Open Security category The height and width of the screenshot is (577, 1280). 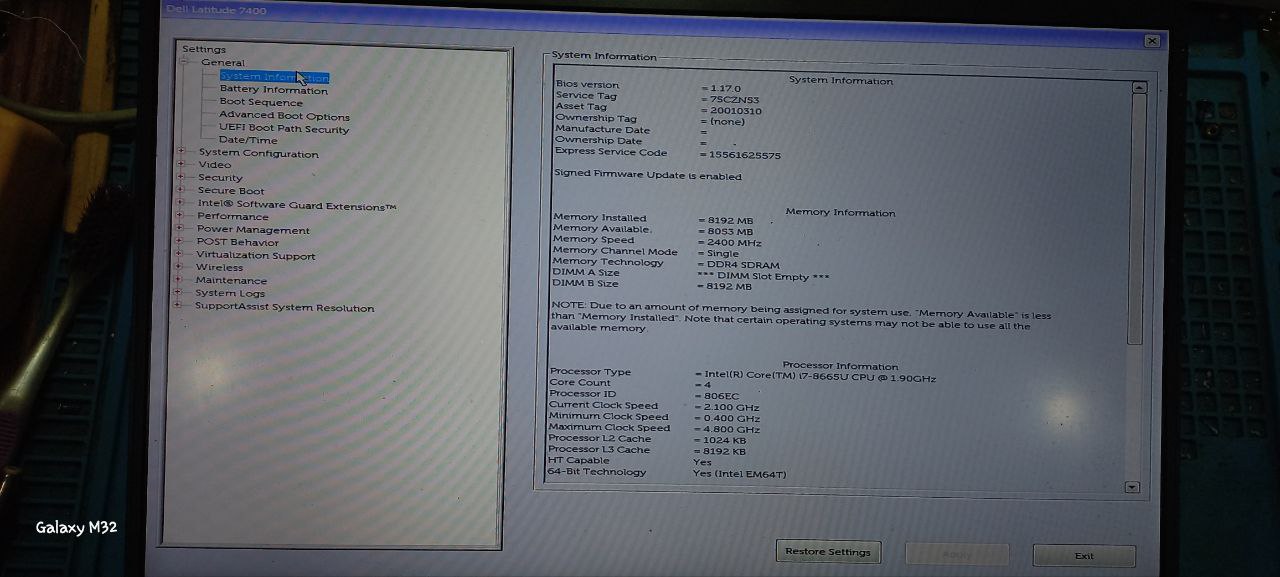(x=220, y=178)
